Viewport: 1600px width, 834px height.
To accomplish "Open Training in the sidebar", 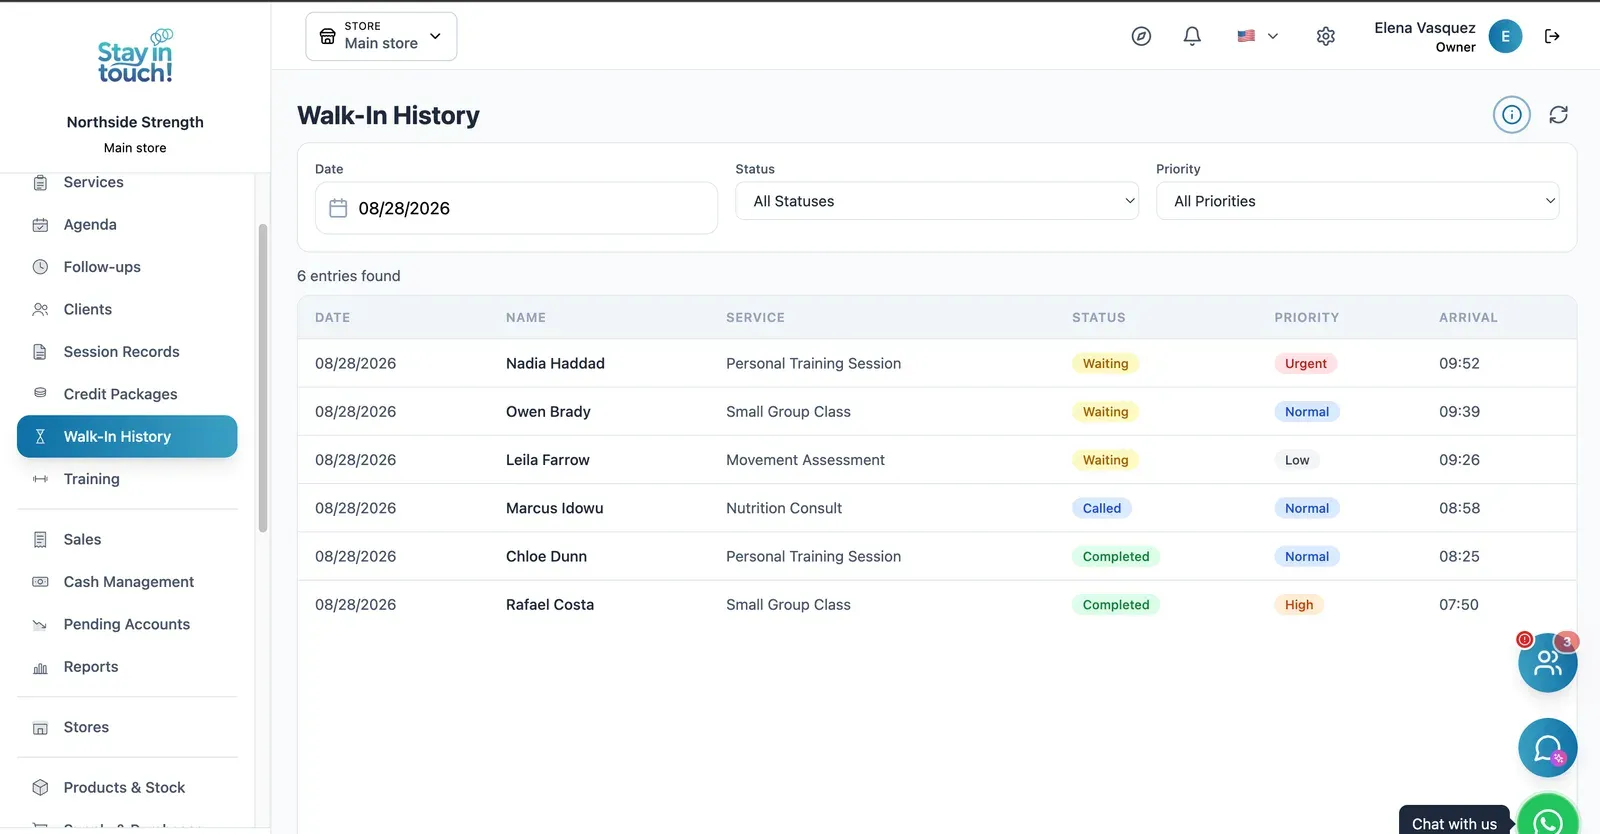I will pyautogui.click(x=127, y=479).
